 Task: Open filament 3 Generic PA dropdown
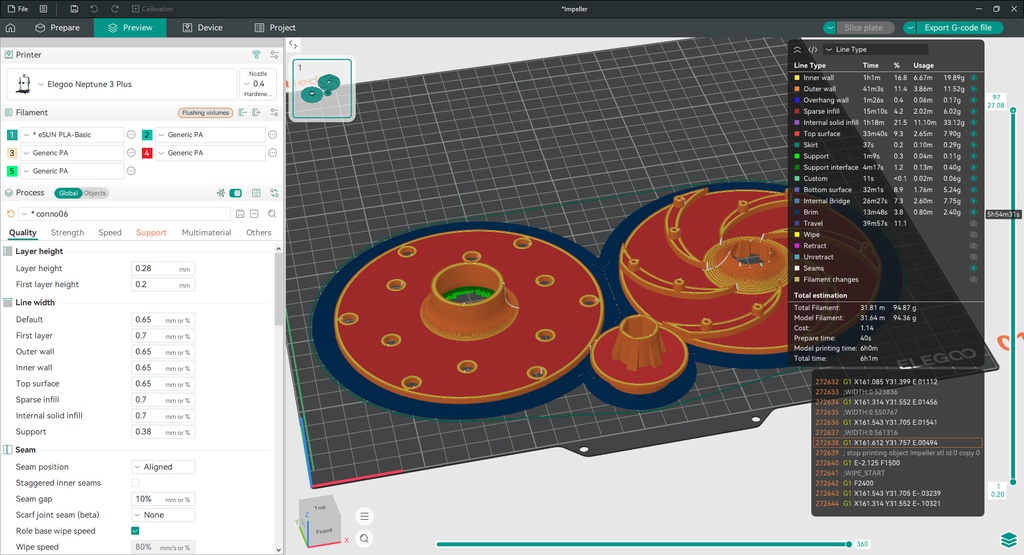72,153
